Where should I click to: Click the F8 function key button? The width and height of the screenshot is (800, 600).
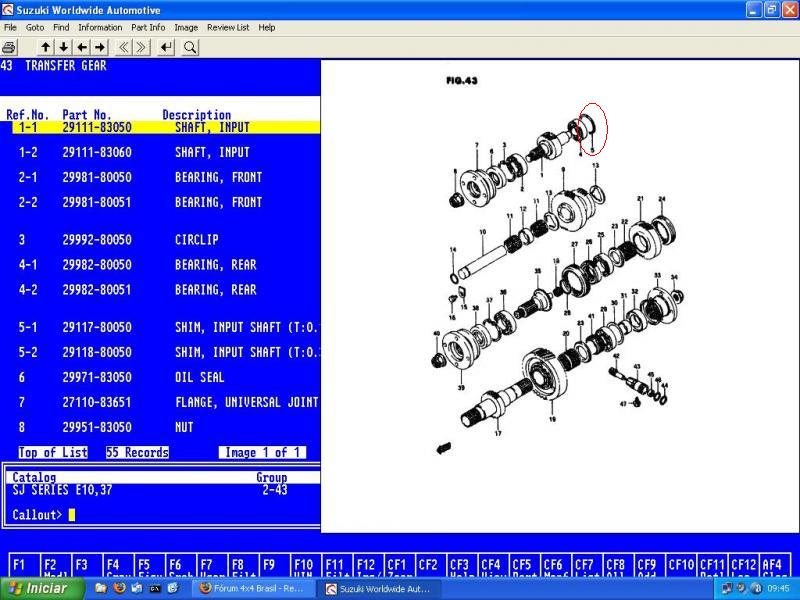click(x=242, y=565)
